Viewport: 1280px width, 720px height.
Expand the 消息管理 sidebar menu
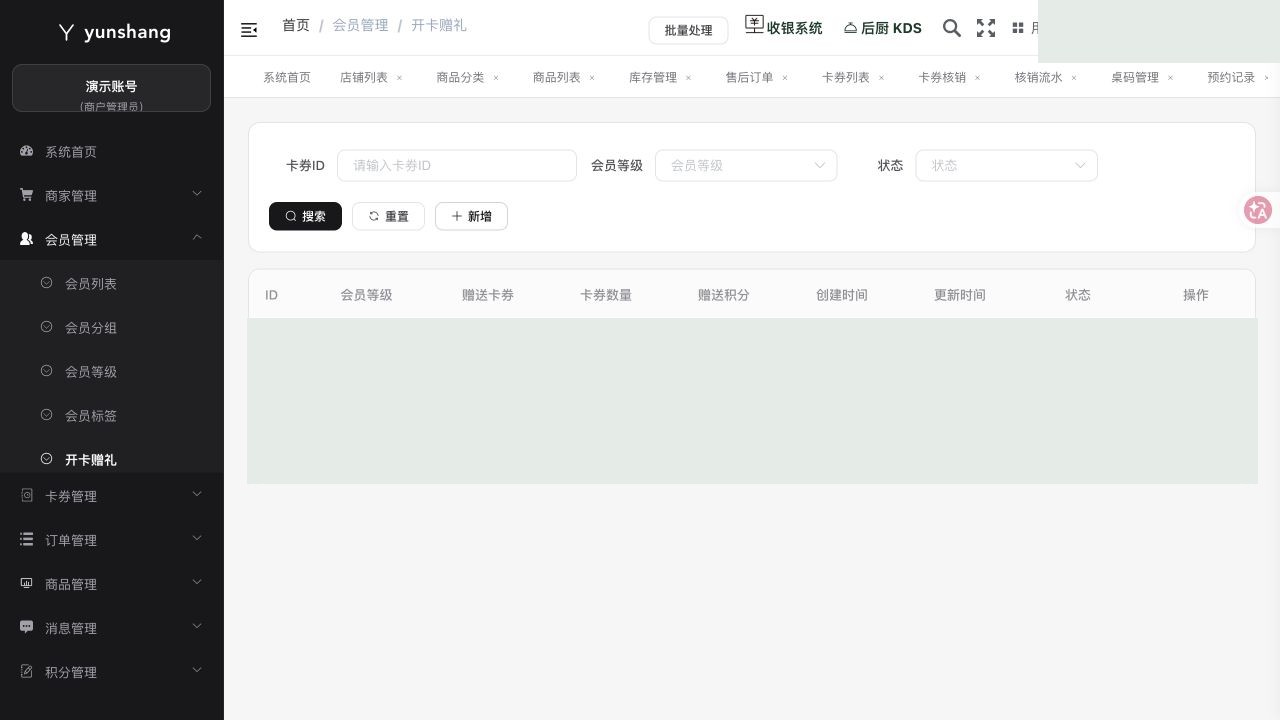112,627
